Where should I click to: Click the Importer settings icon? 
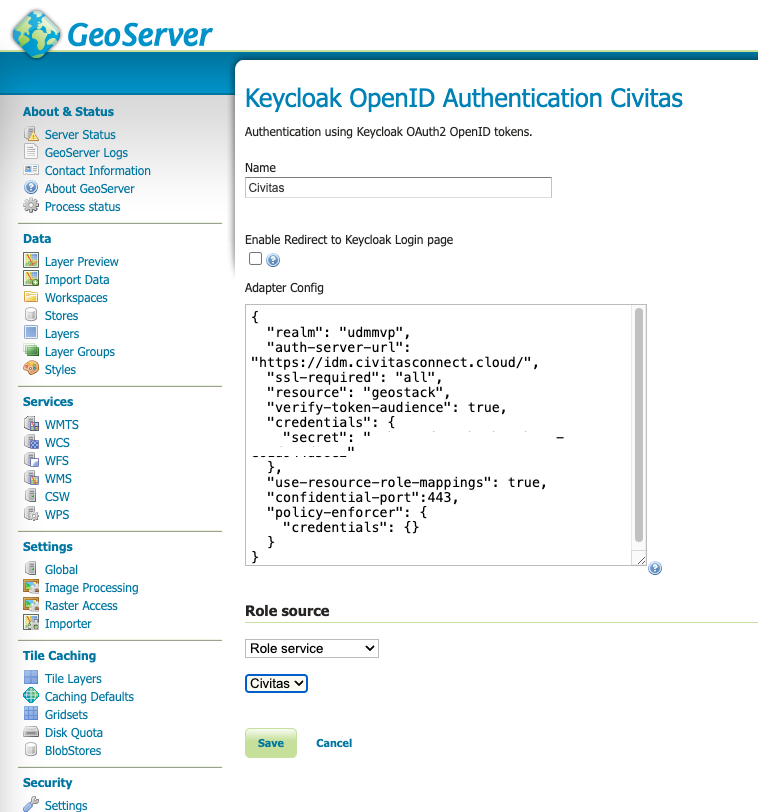pos(31,622)
